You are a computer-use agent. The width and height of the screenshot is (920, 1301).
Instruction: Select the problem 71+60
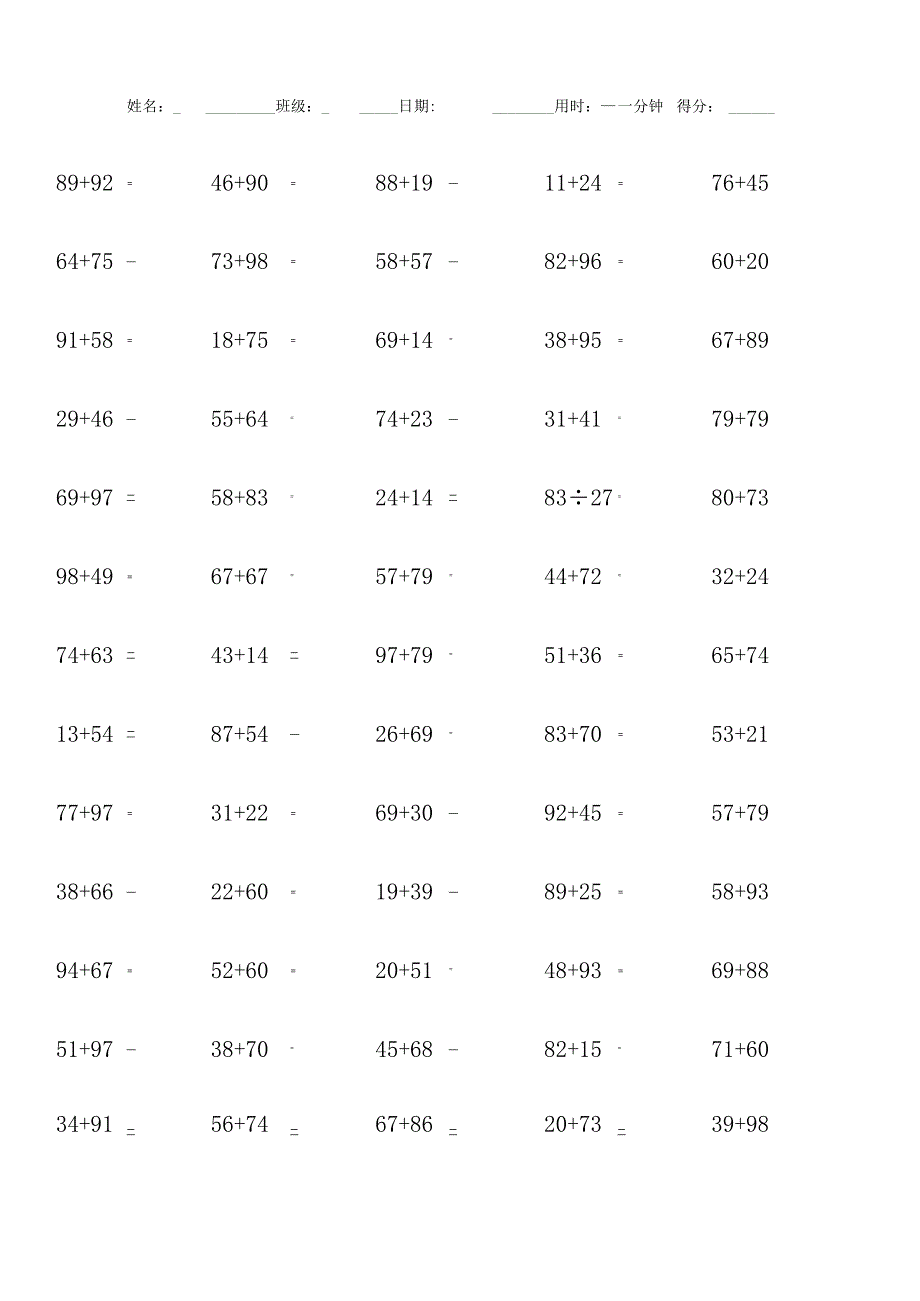[740, 1050]
